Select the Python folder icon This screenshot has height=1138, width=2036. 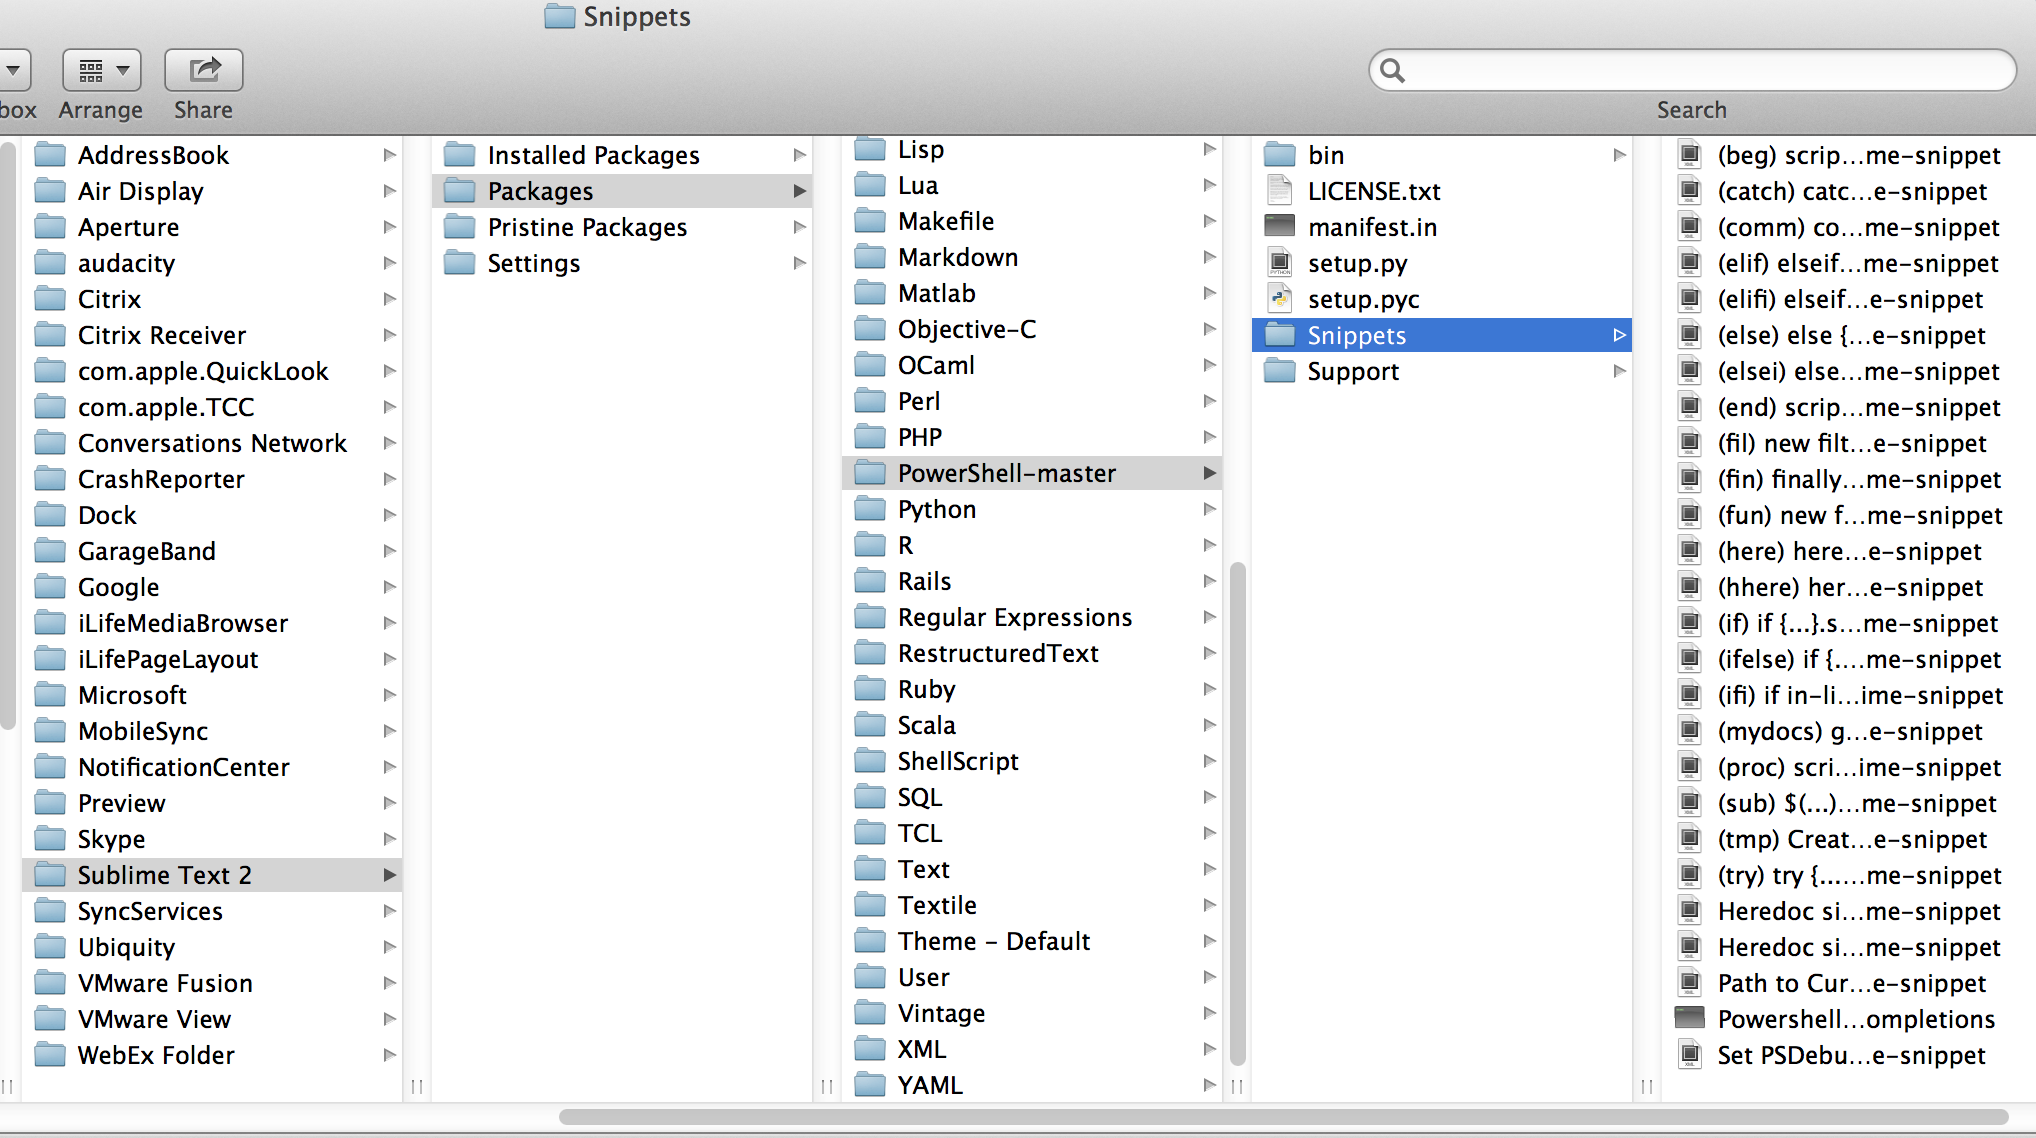(x=870, y=509)
